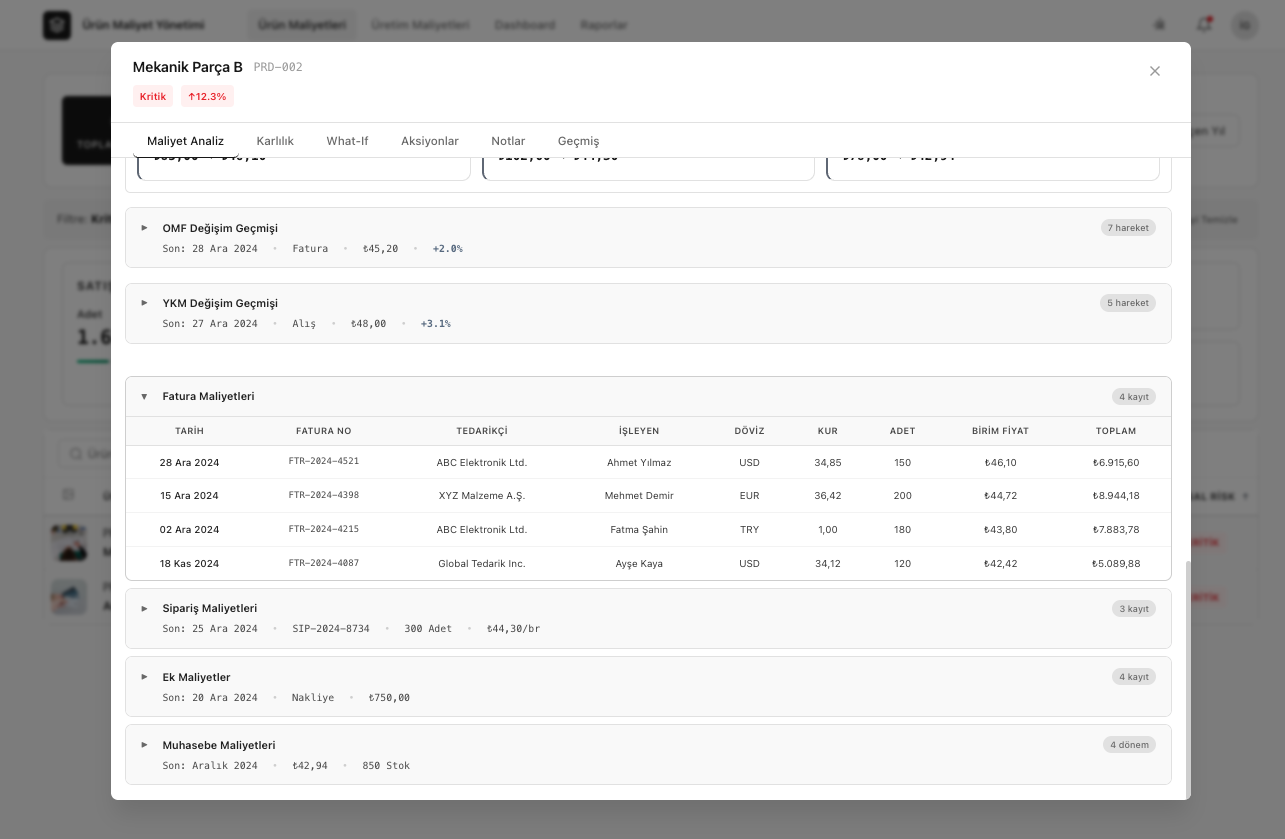
Task: Open the What-If tab
Action: point(347,141)
